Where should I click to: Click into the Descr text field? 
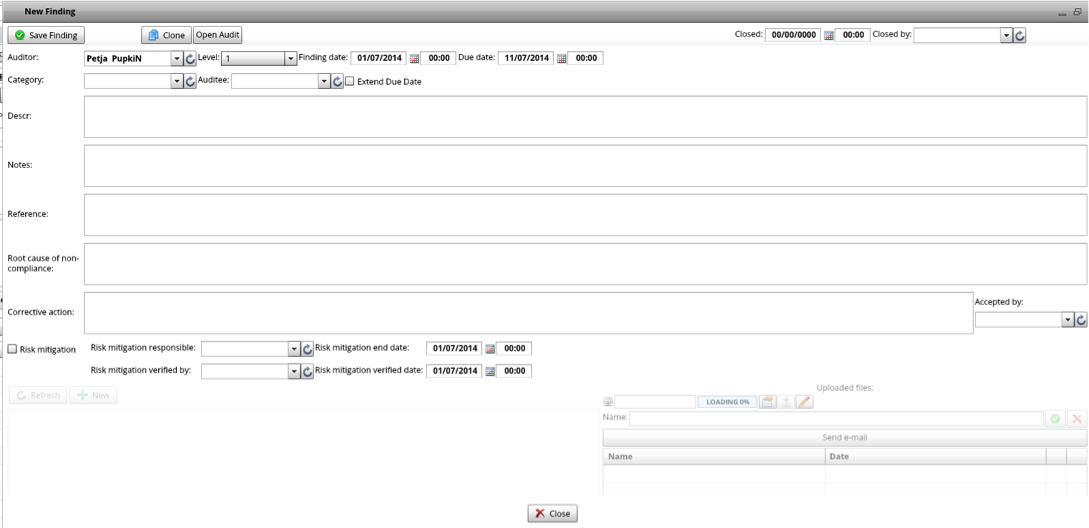pos(585,117)
